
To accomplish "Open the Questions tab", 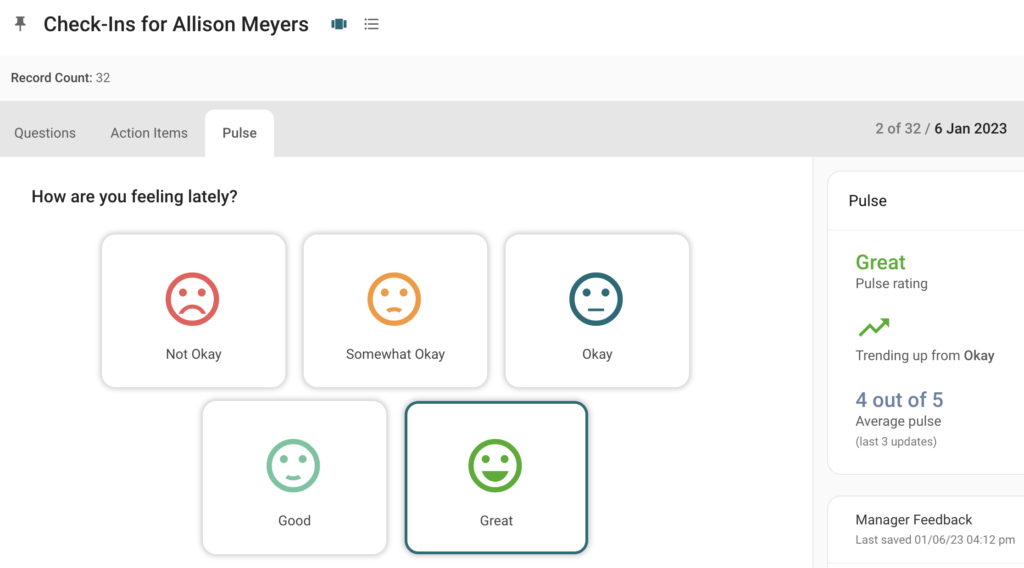I will [45, 133].
